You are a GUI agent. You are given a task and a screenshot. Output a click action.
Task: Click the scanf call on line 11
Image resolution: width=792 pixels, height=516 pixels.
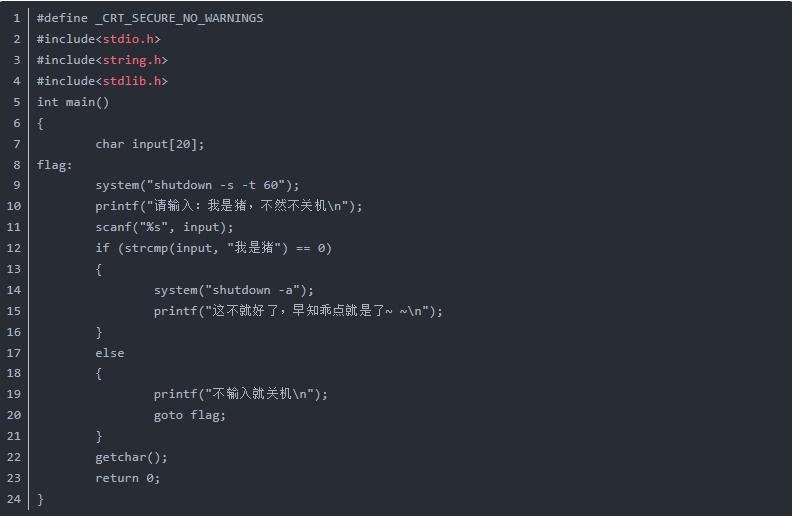pos(164,227)
